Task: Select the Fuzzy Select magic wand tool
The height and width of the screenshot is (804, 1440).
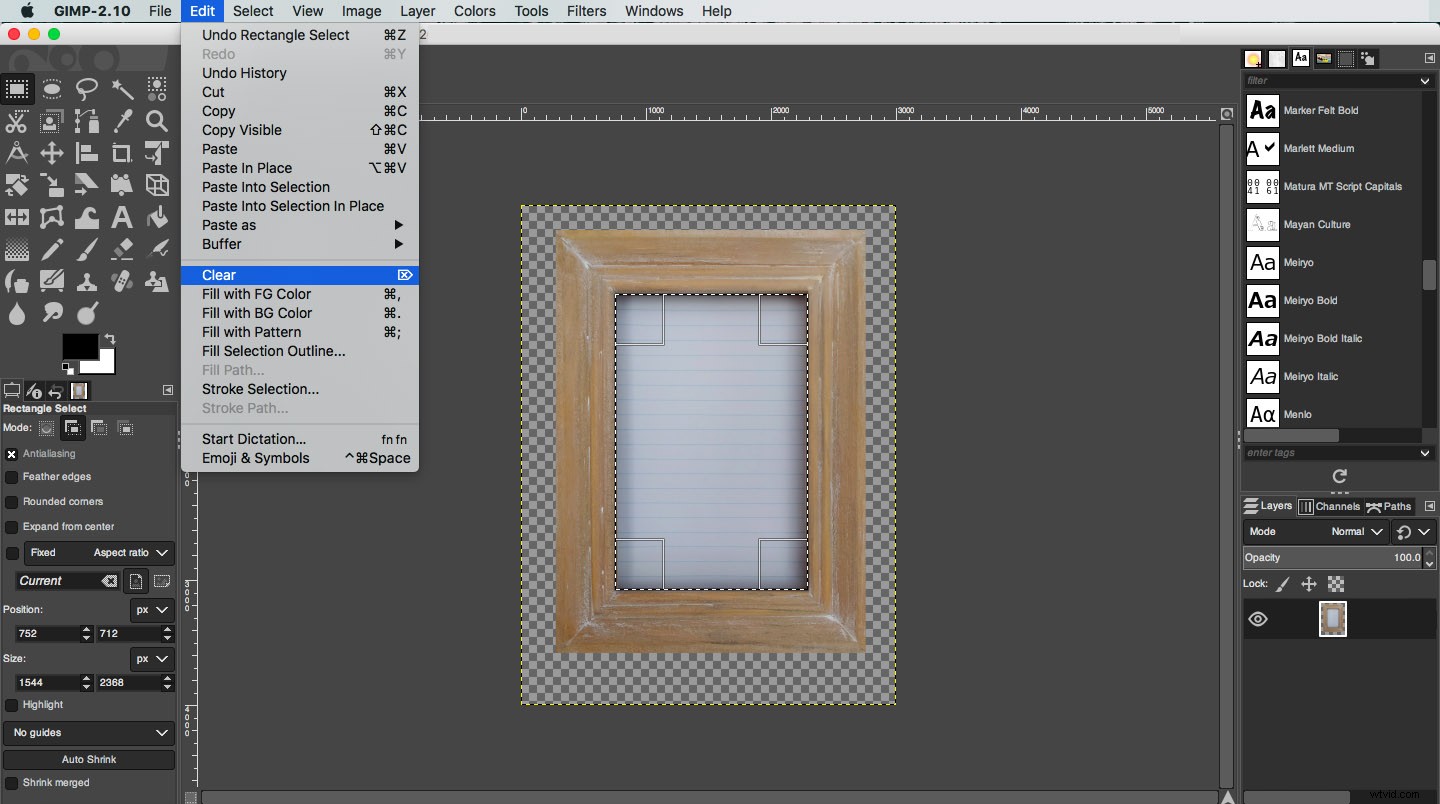Action: click(122, 89)
